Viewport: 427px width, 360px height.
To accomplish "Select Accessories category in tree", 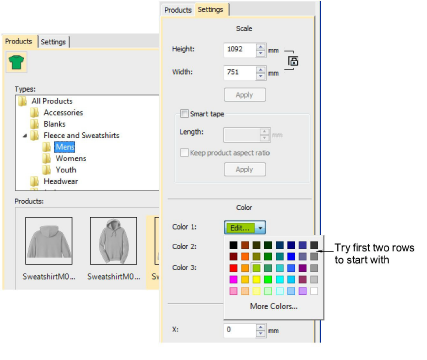I will (63, 113).
